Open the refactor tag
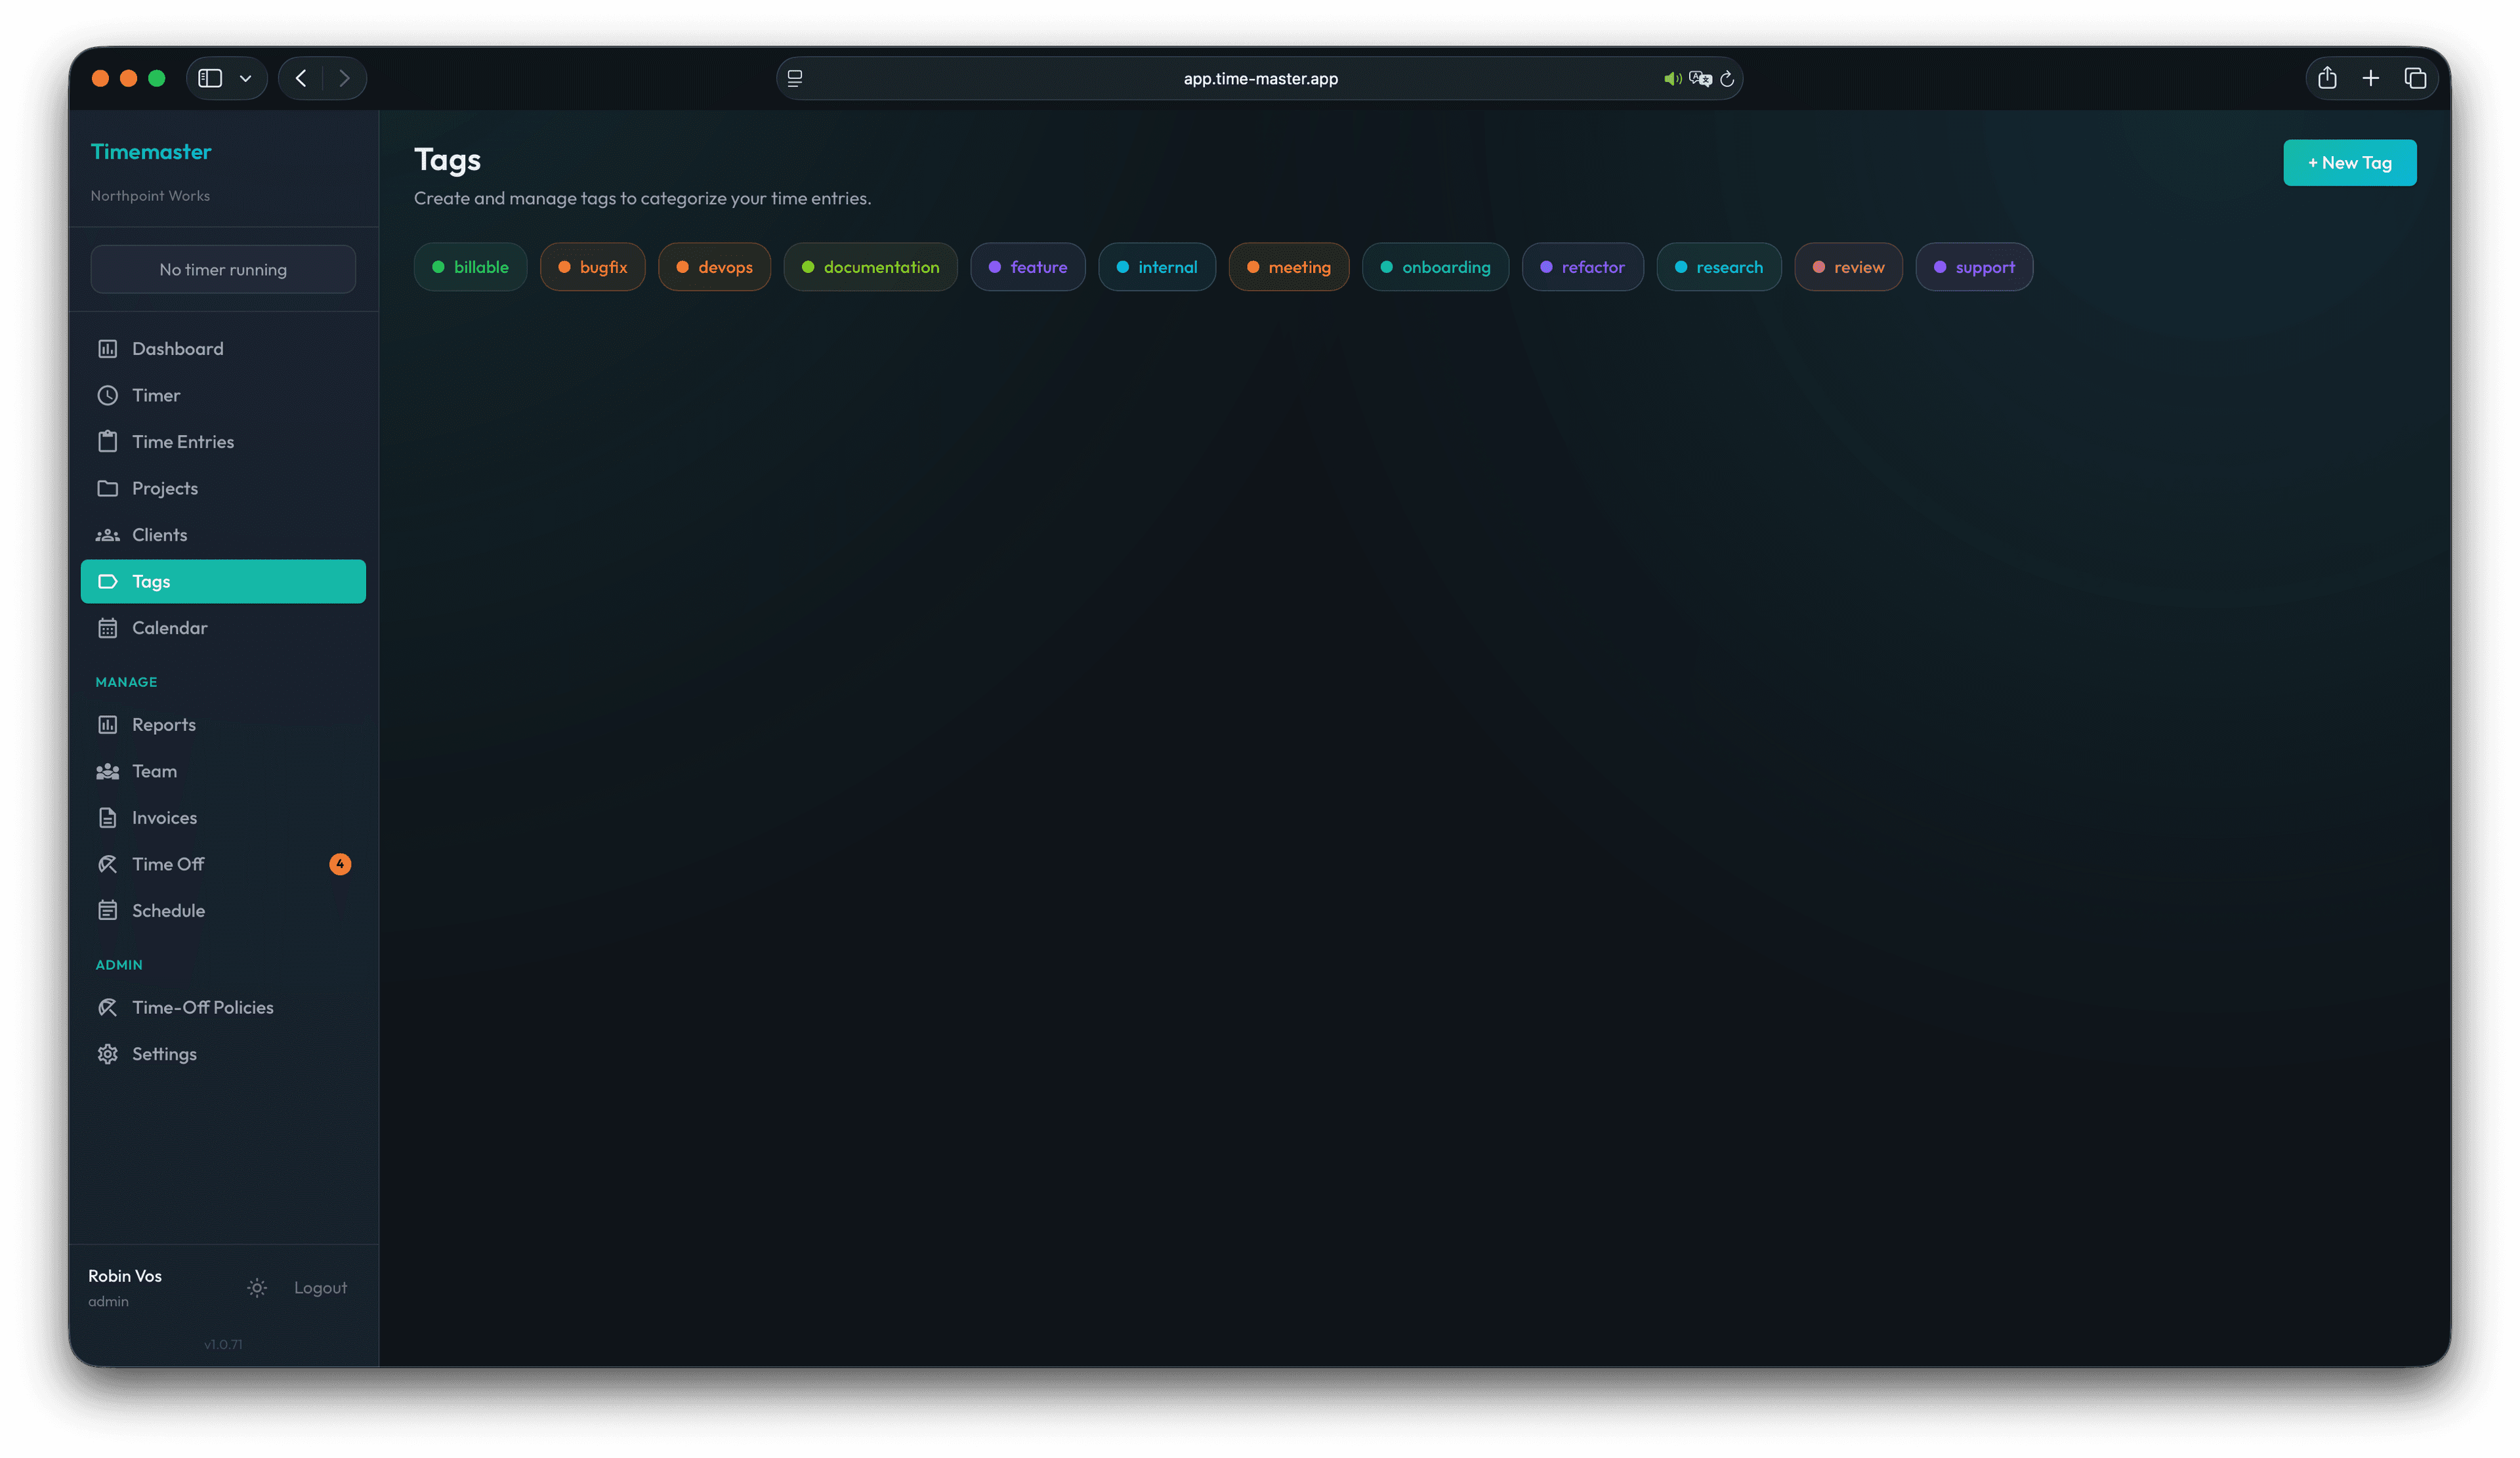This screenshot has height=1458, width=2520. click(1582, 267)
